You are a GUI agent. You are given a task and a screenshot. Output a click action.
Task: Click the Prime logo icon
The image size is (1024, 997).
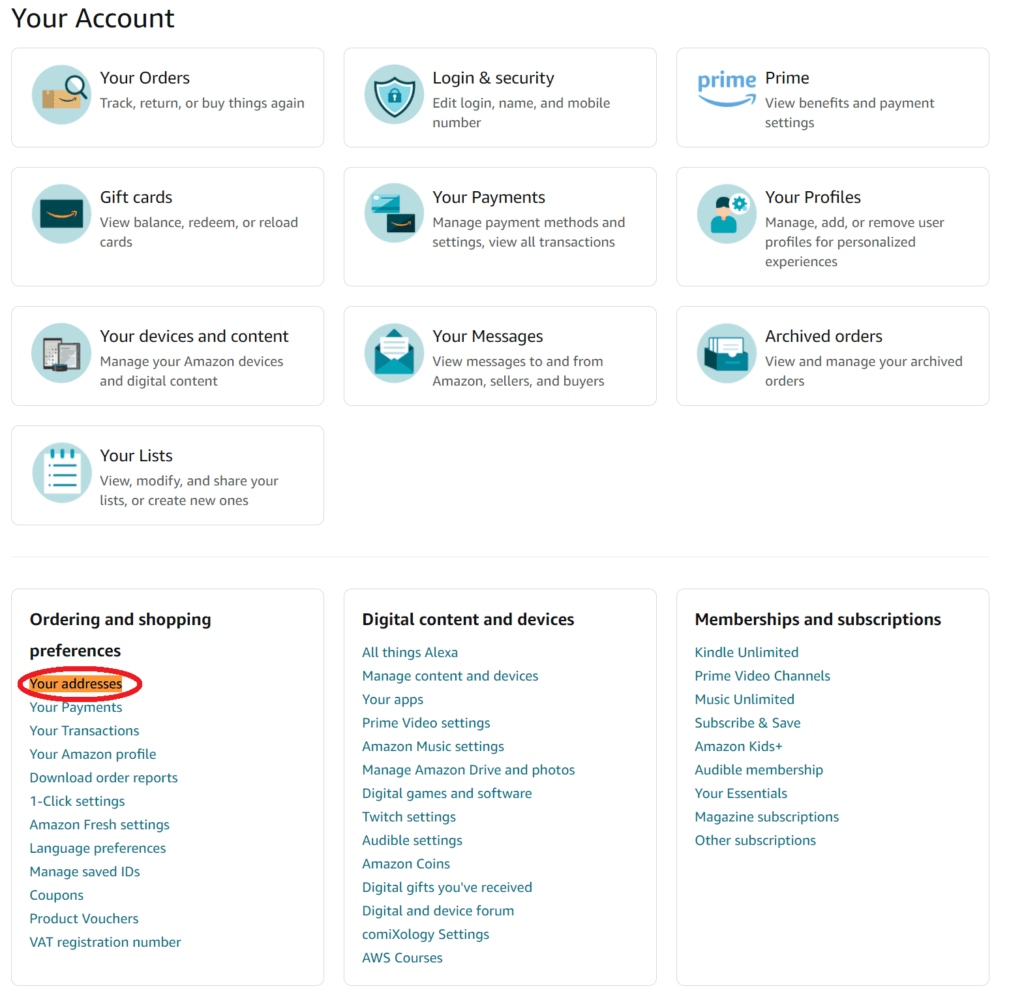pyautogui.click(x=726, y=89)
